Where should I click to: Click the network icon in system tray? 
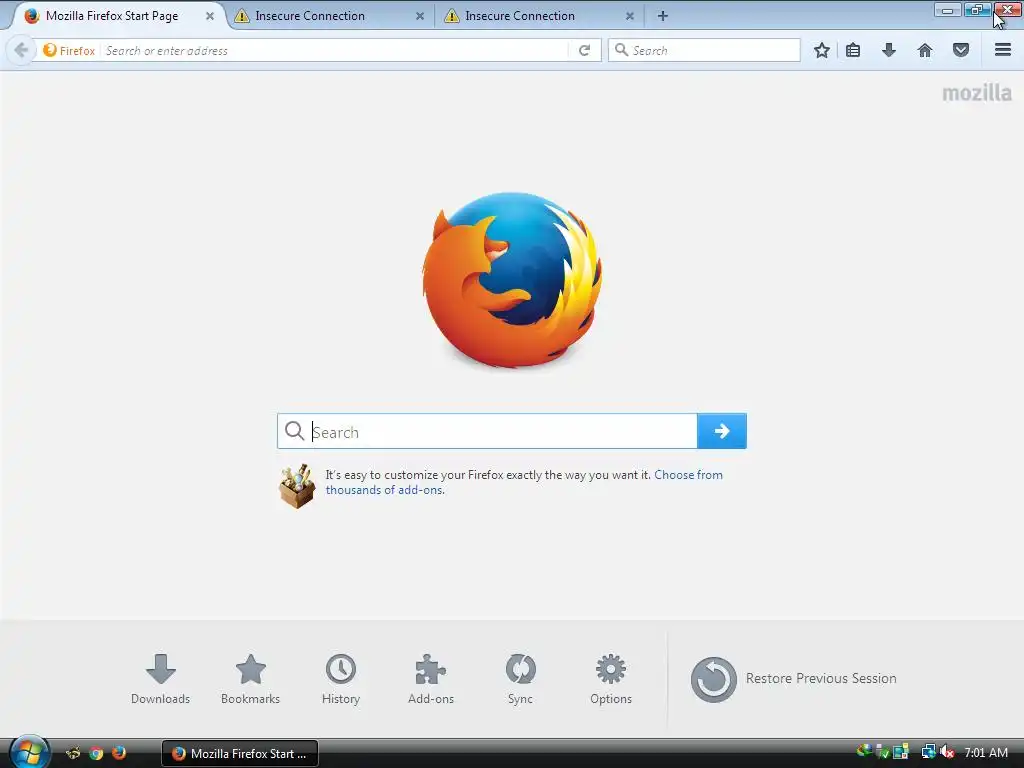pyautogui.click(x=928, y=752)
